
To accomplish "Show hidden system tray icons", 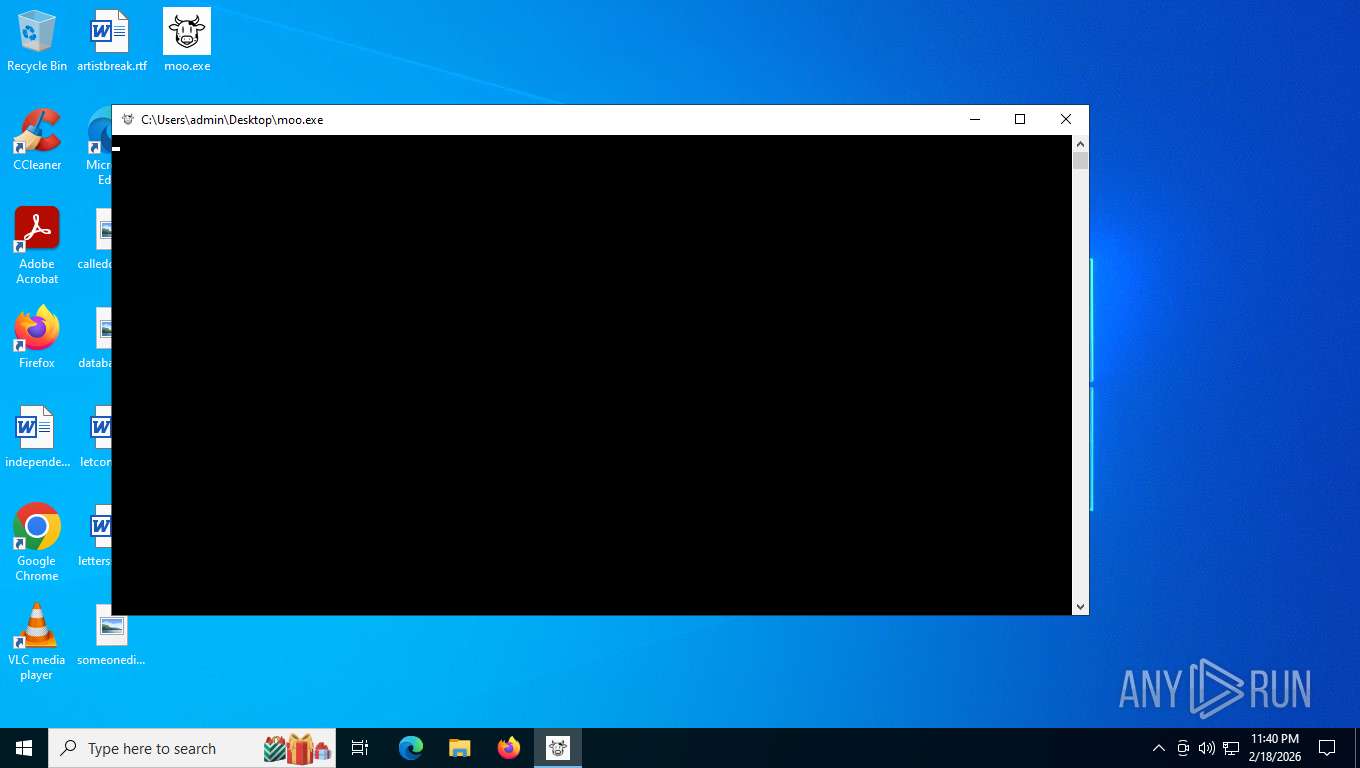I will tap(1159, 748).
